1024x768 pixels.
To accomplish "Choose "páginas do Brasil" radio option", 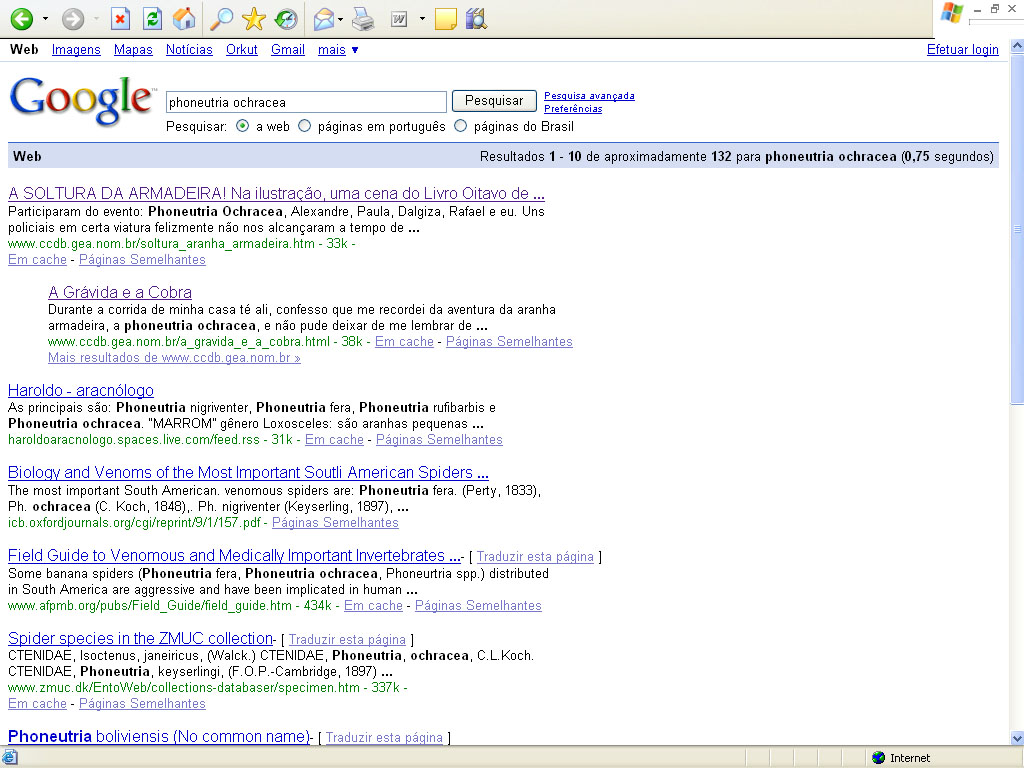I will [461, 126].
